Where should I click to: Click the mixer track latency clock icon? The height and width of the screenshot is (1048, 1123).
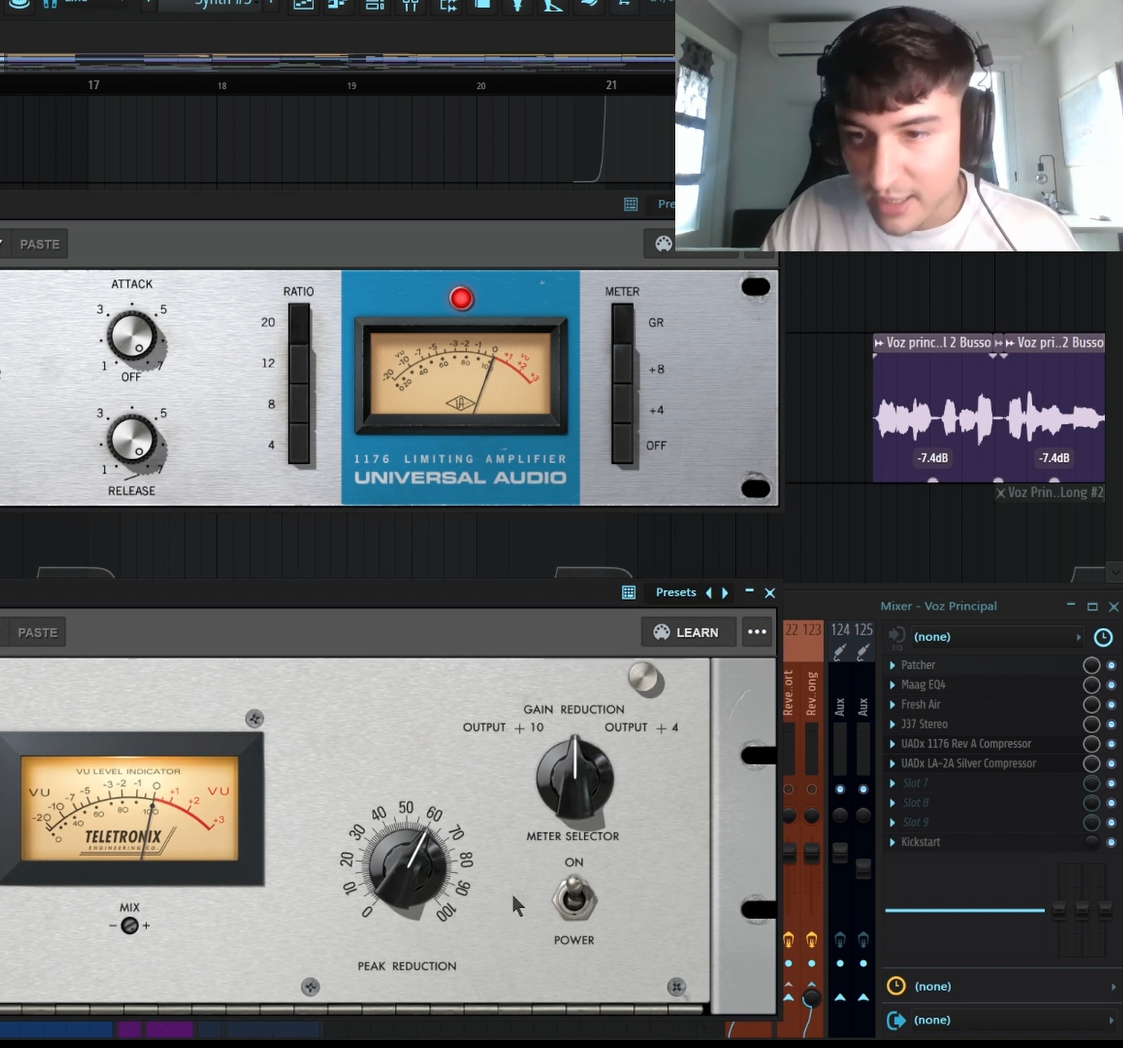coord(1103,637)
